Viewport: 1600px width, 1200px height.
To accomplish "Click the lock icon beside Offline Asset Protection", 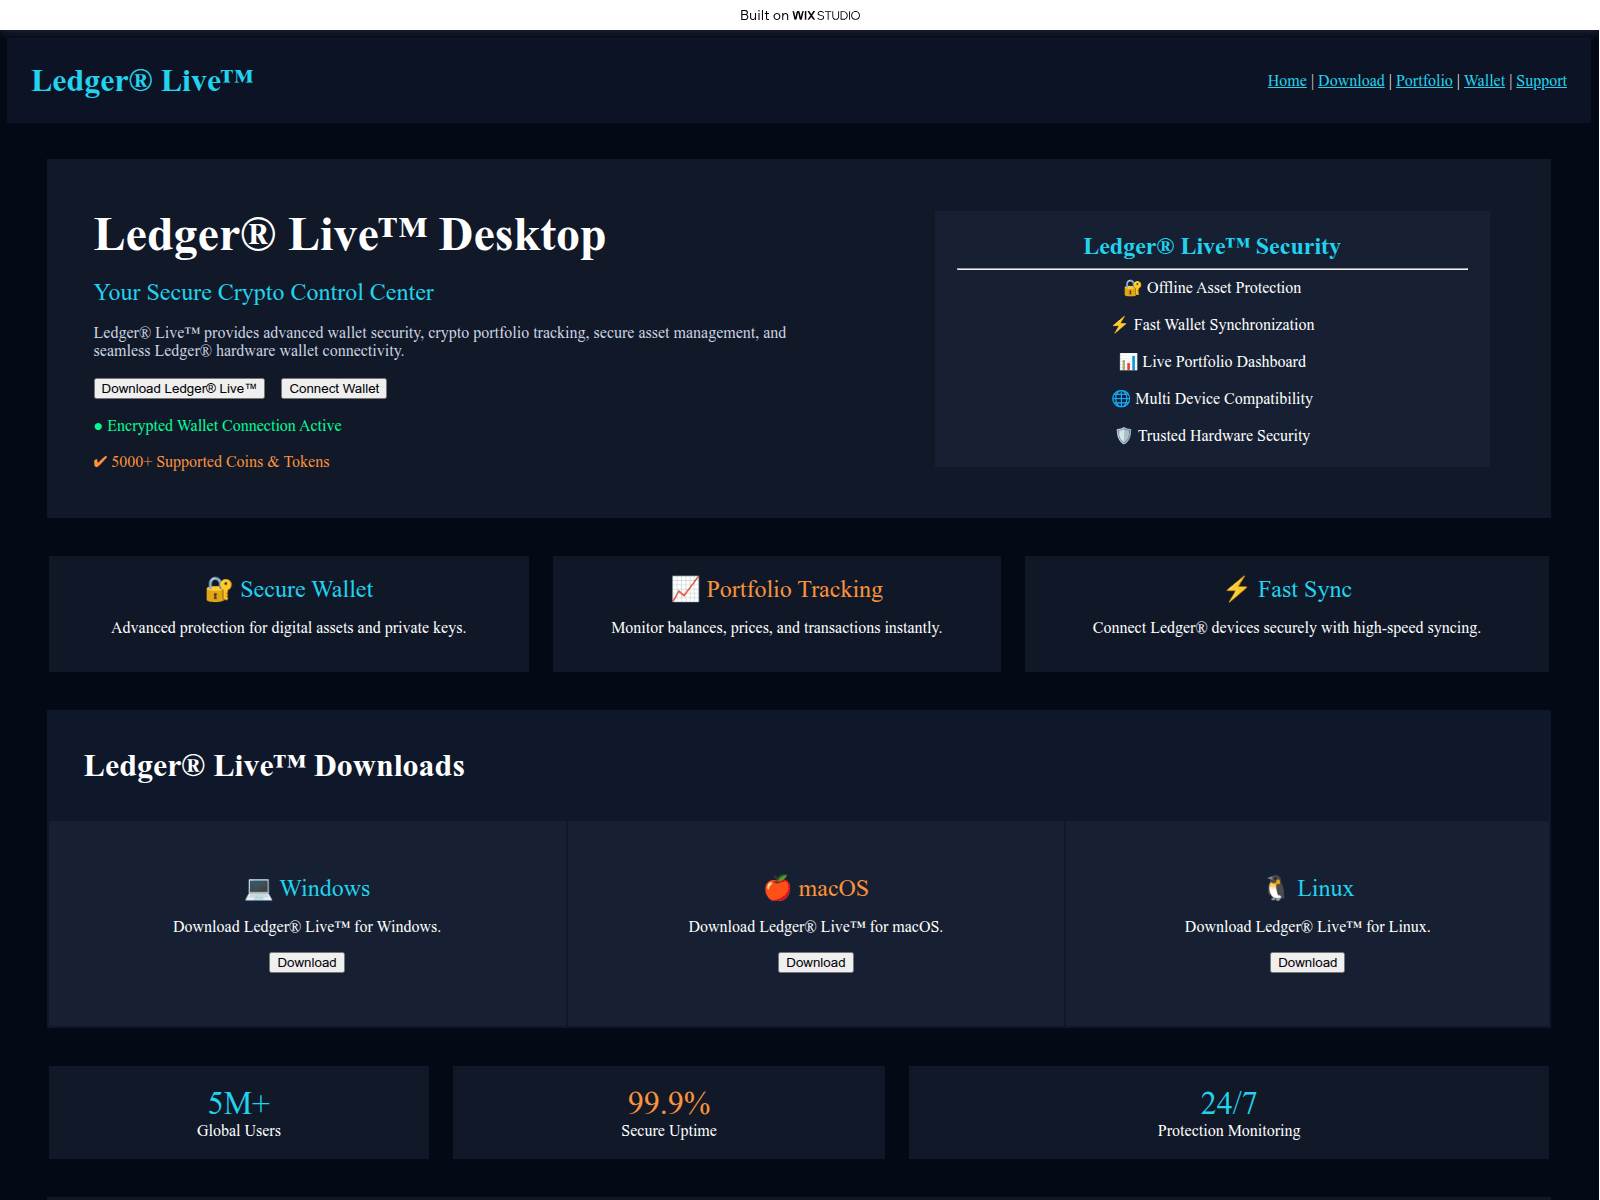I will (1132, 288).
